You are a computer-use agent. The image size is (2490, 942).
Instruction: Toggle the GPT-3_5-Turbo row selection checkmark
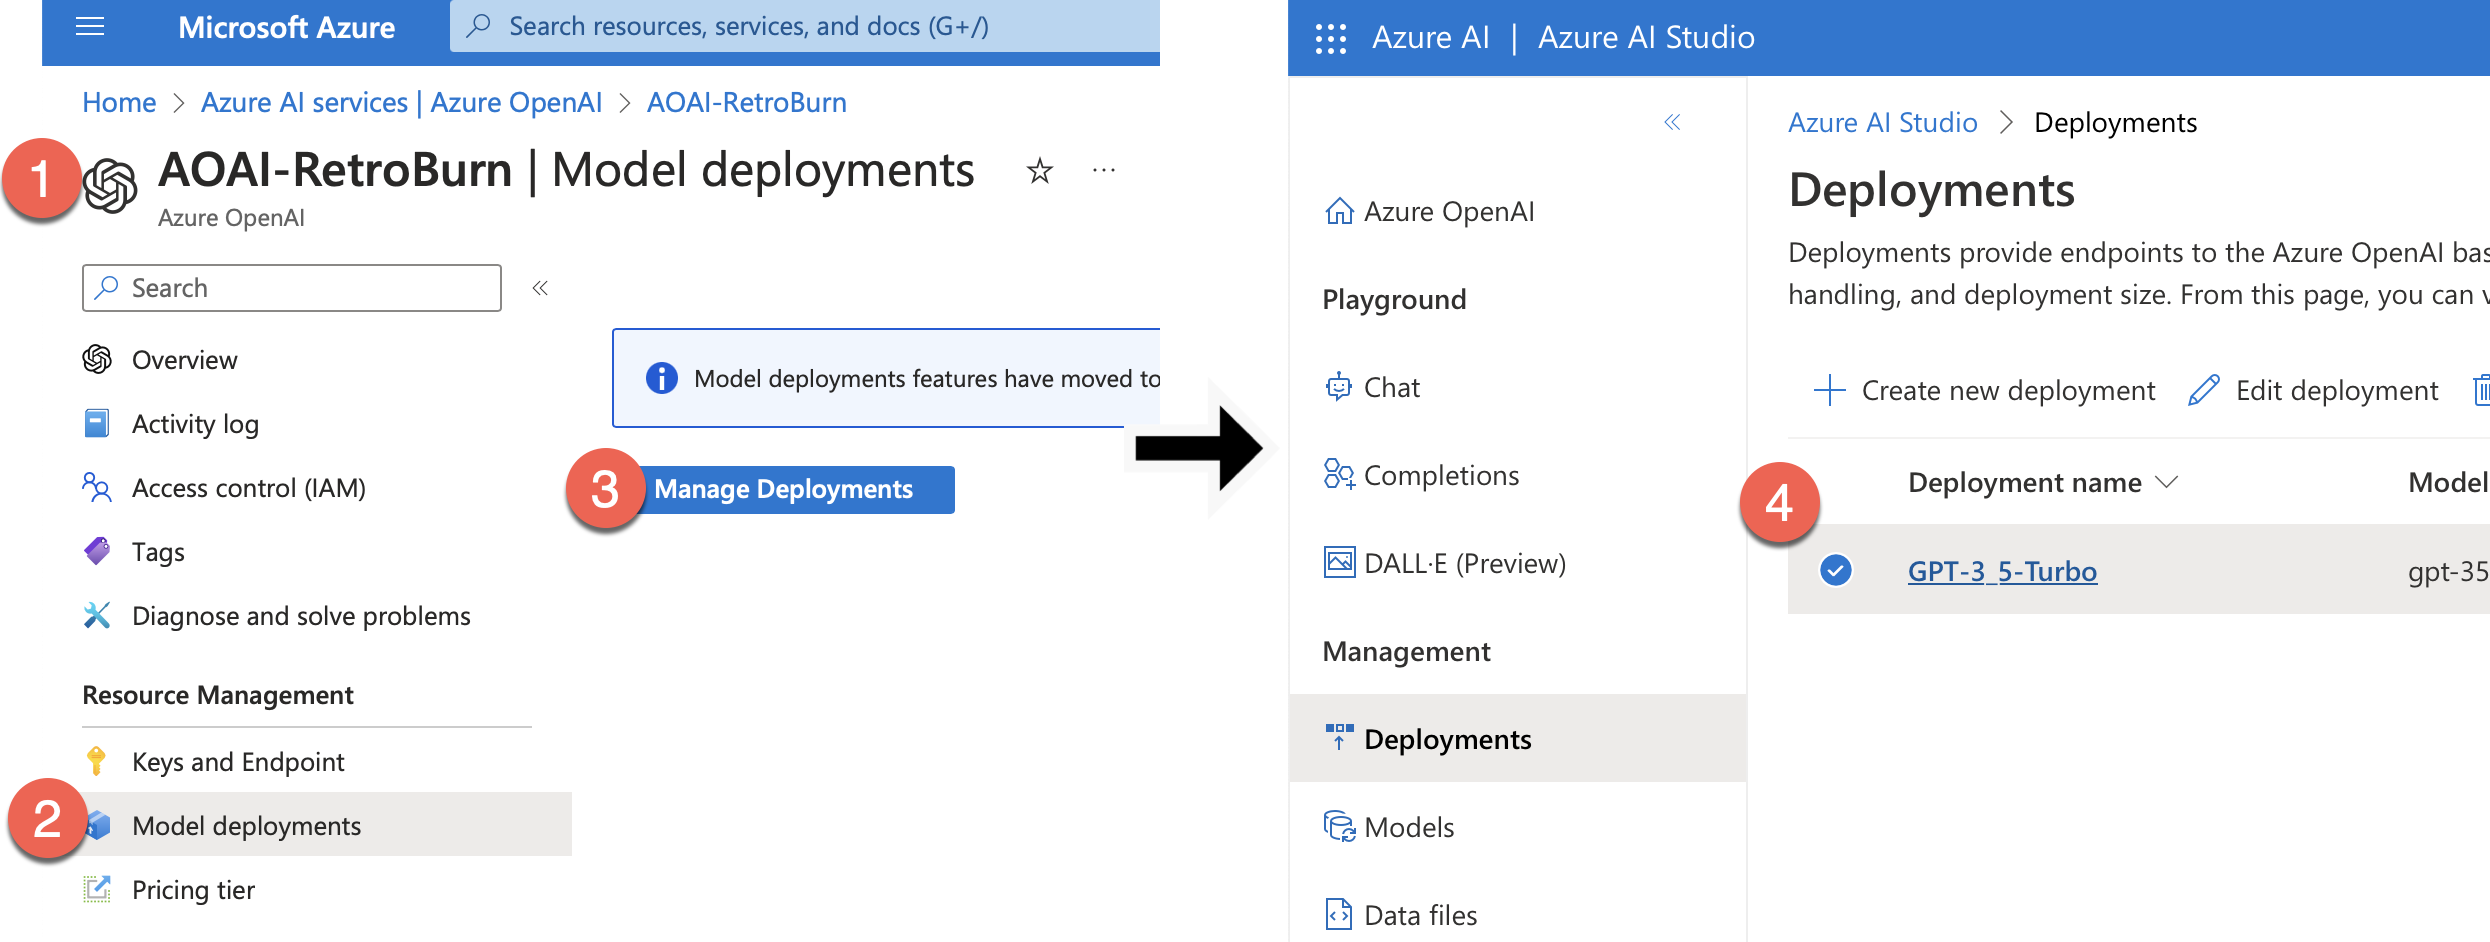point(1836,570)
